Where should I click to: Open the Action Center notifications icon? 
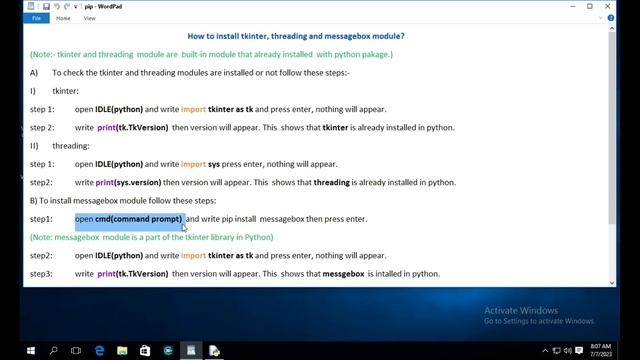[579, 351]
